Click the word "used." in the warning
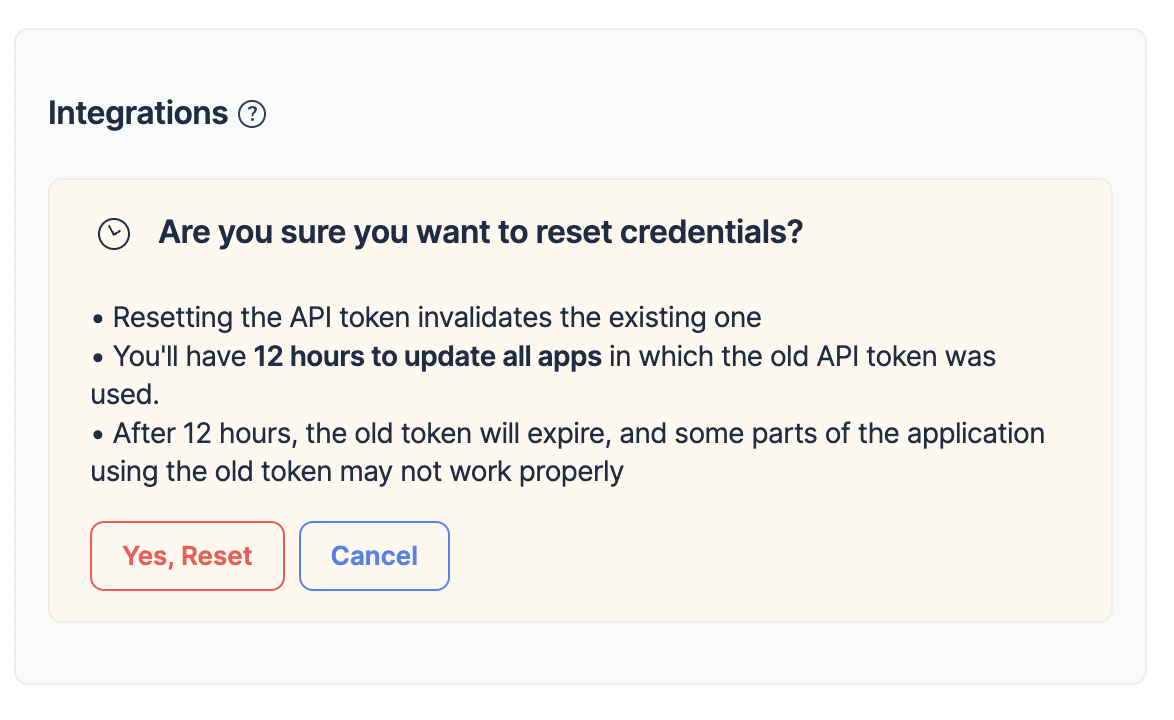The image size is (1174, 720). (125, 394)
